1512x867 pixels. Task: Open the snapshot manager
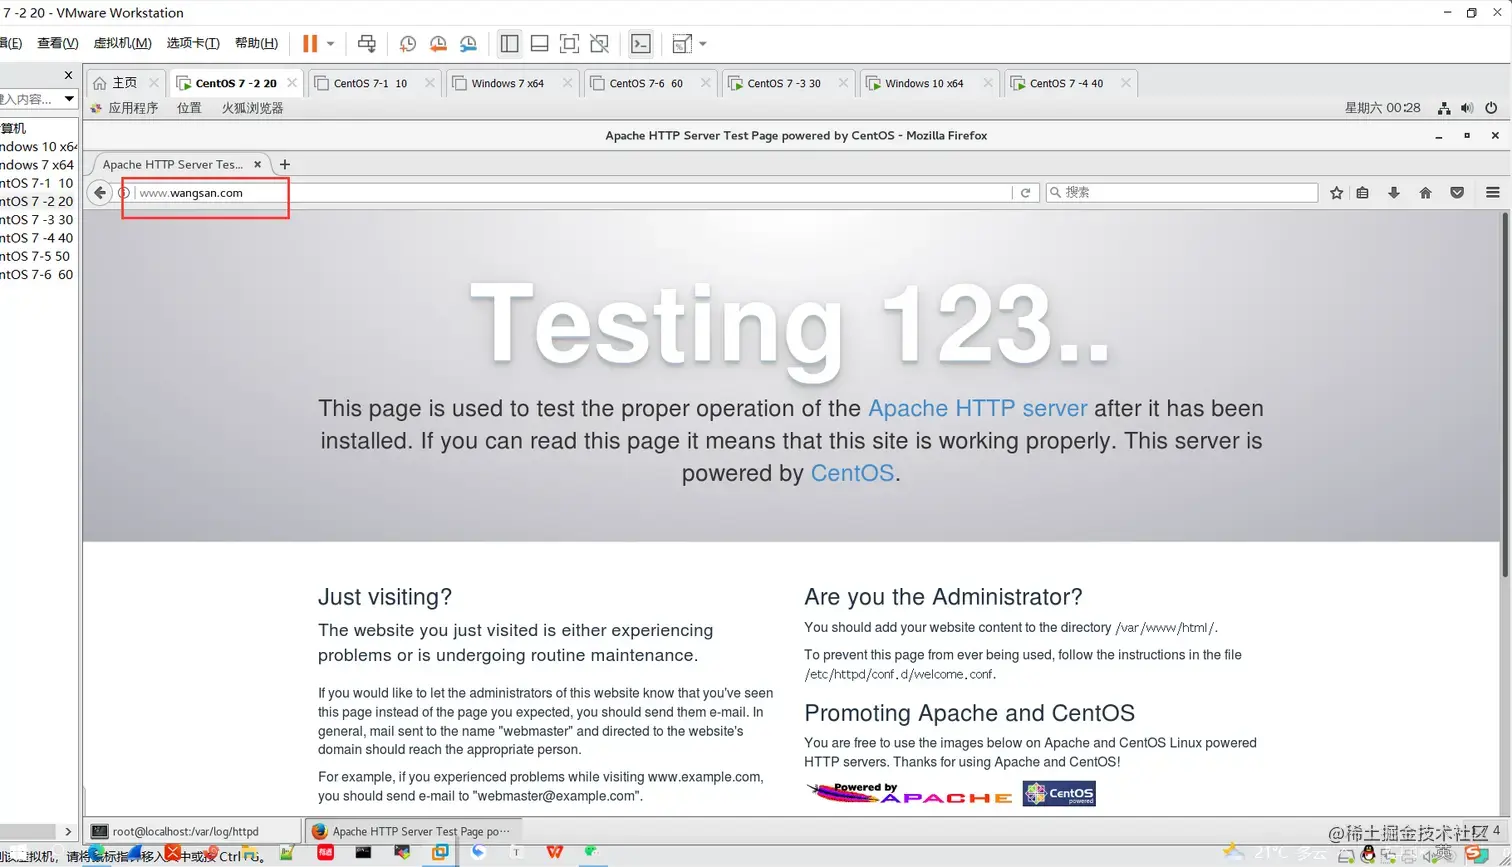coord(469,43)
